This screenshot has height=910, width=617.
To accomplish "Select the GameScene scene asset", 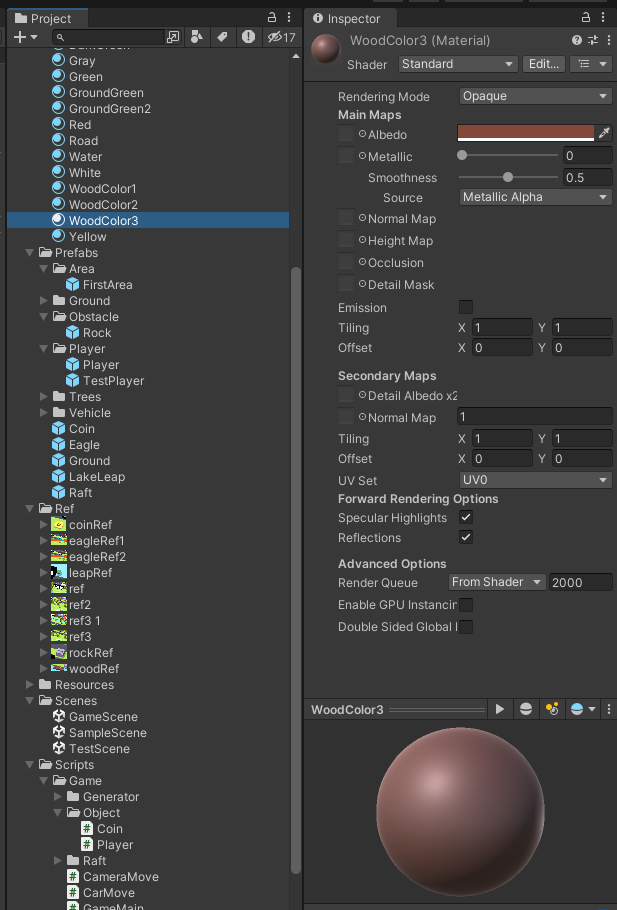I will click(x=103, y=717).
